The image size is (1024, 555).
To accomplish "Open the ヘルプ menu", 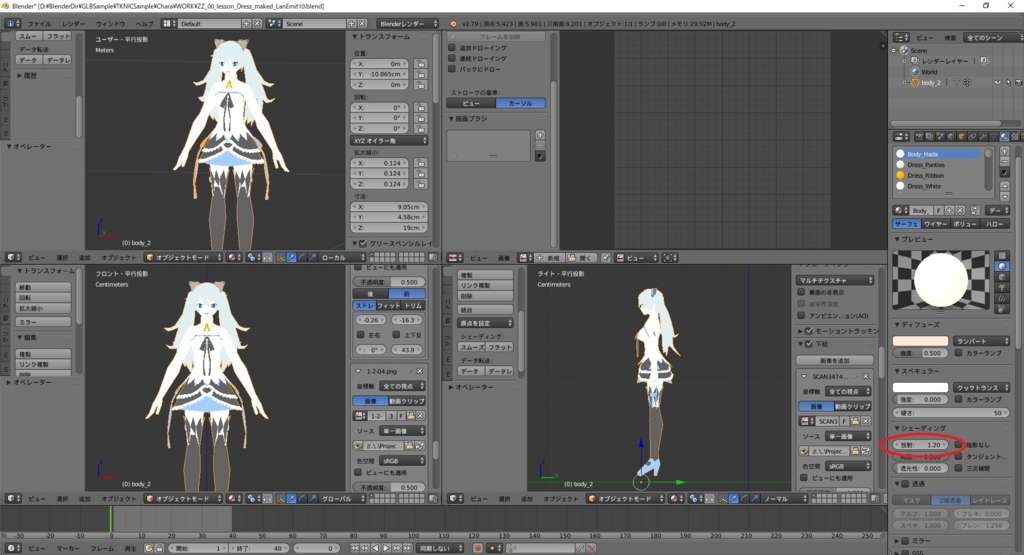I will click(x=144, y=24).
